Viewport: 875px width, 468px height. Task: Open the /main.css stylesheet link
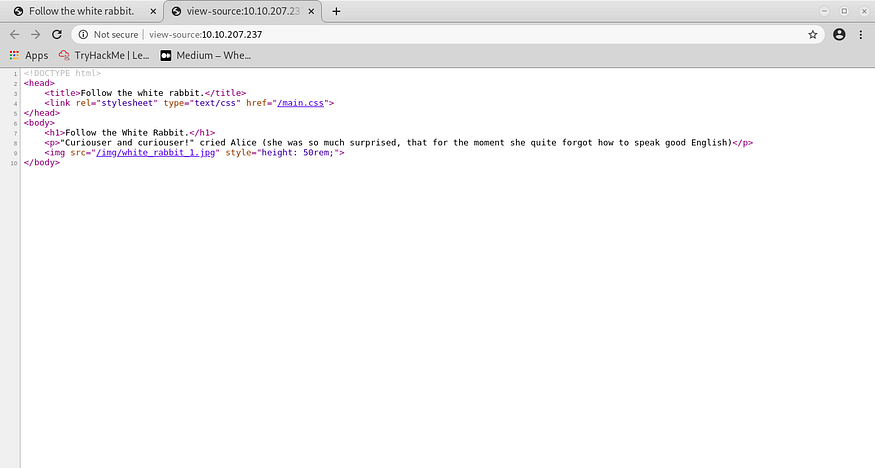[x=300, y=103]
